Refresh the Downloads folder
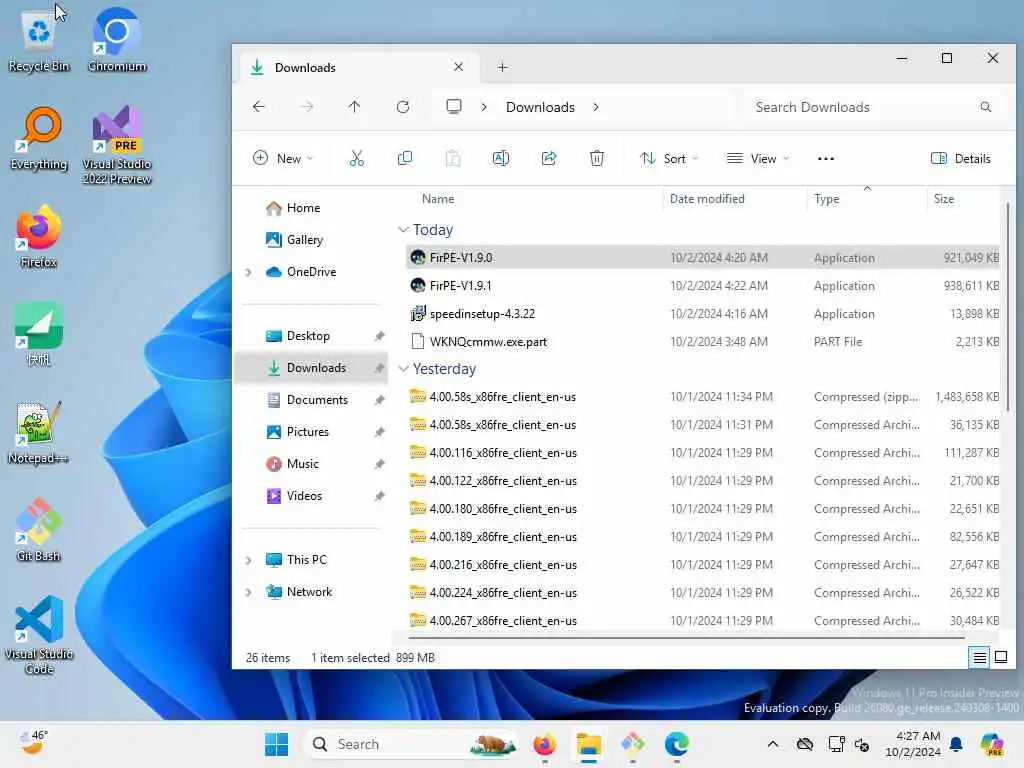 coord(403,107)
